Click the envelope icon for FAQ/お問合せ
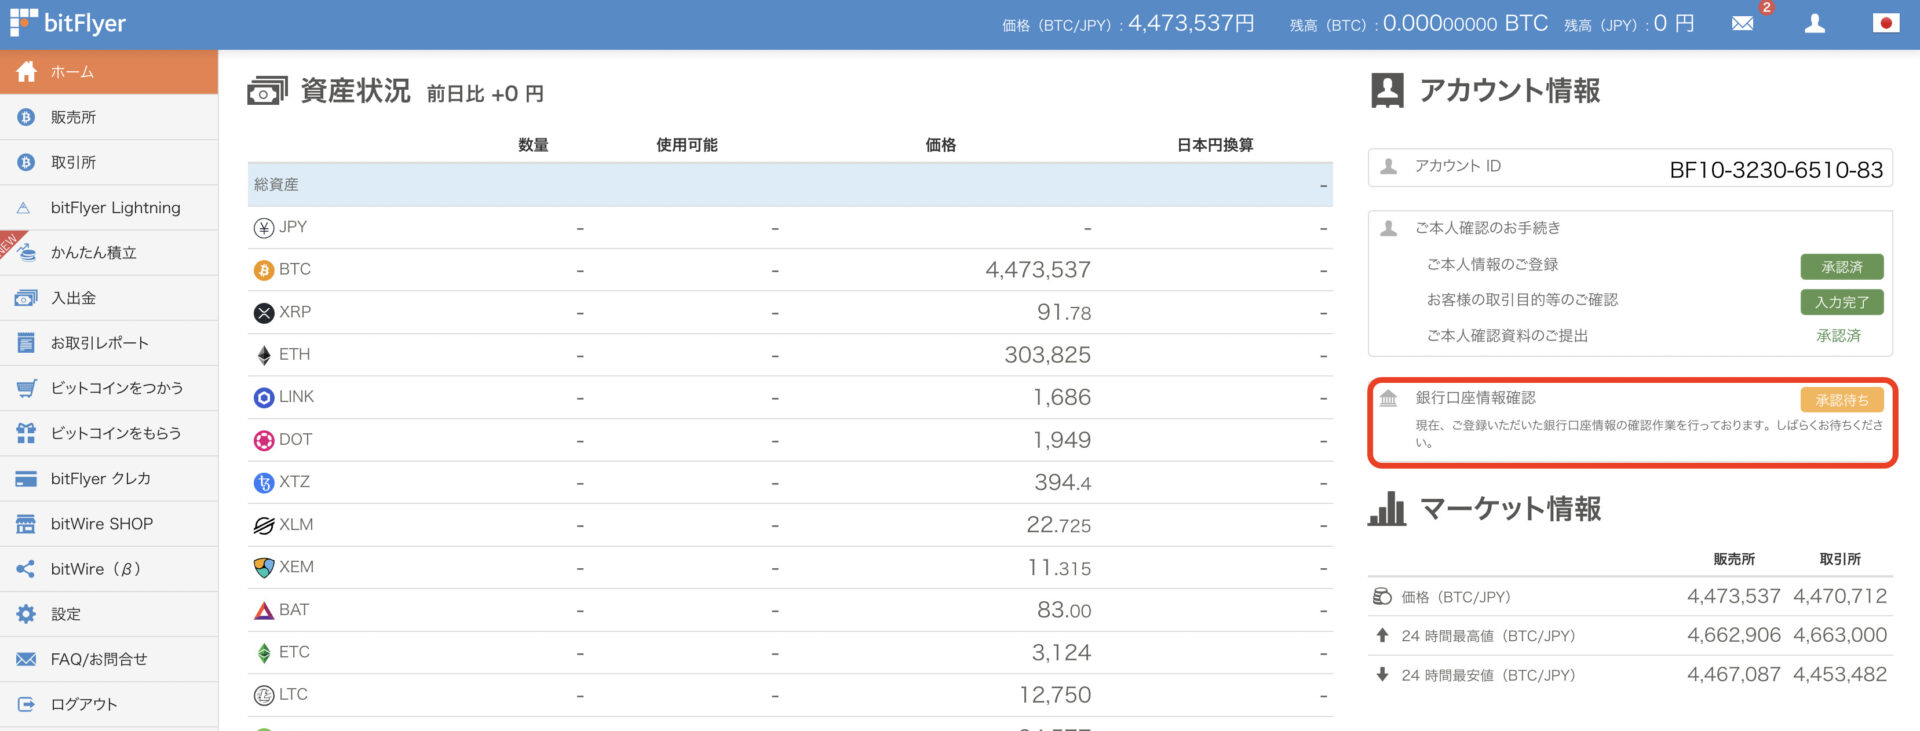The width and height of the screenshot is (1920, 731). click(x=26, y=659)
